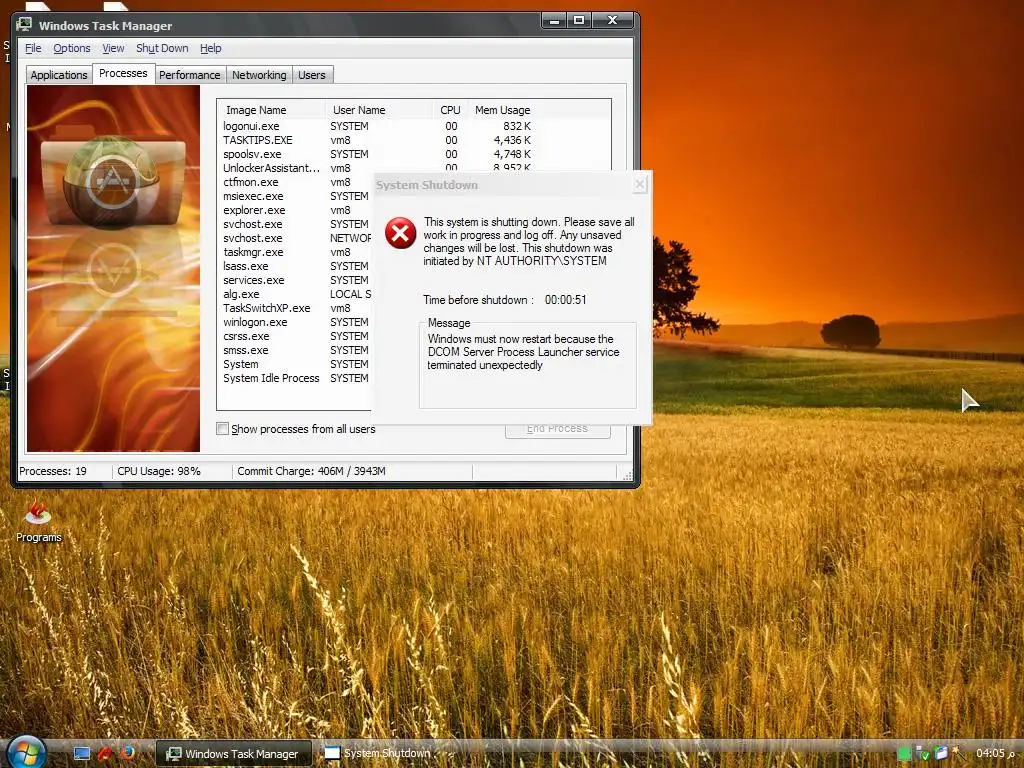Switch to the Applications tab

59,75
